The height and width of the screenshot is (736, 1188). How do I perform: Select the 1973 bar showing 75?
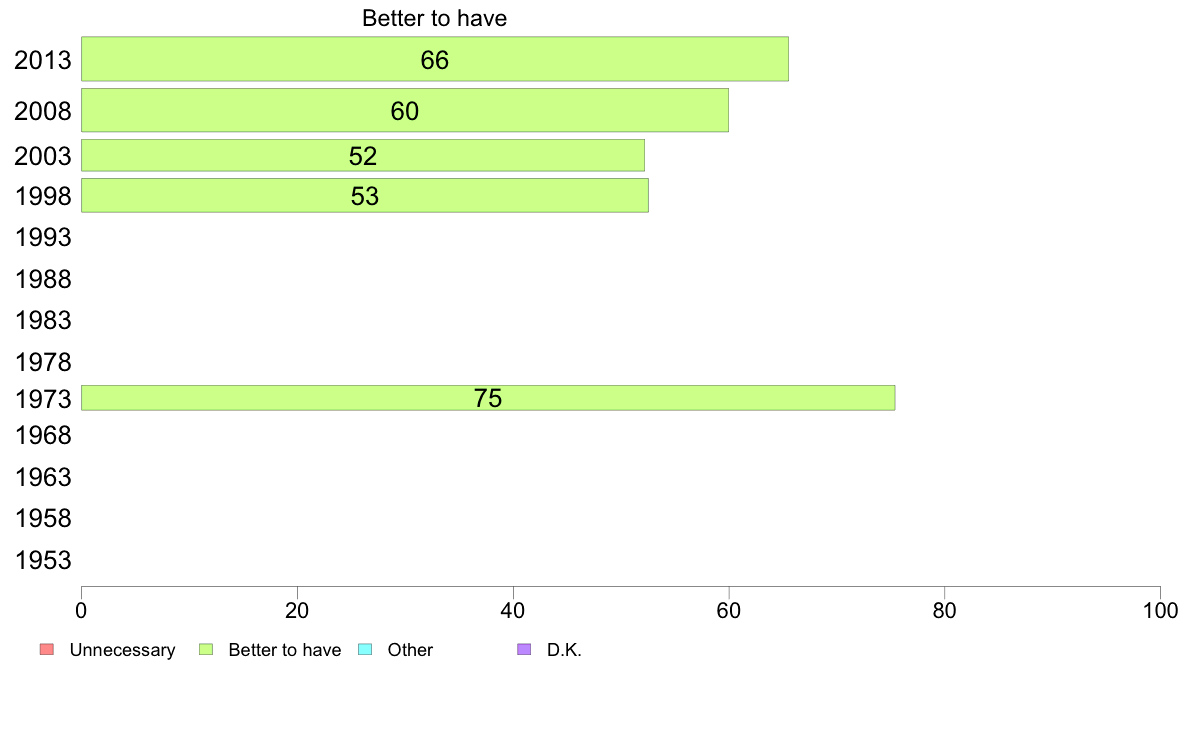pyautogui.click(x=488, y=398)
